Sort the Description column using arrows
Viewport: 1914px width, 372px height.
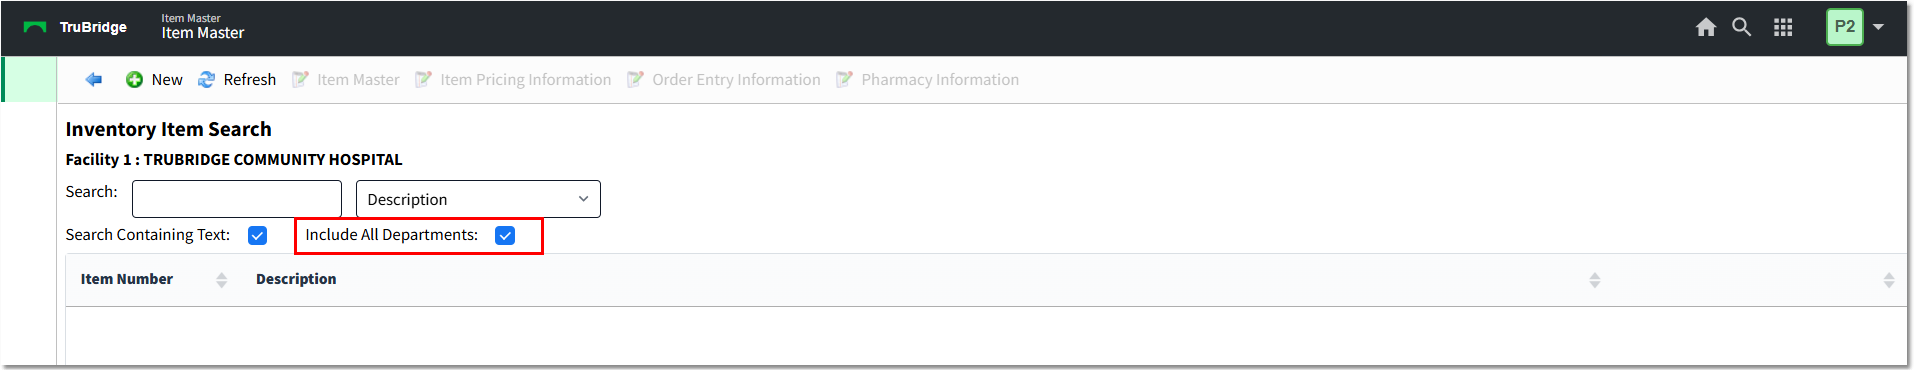(x=1595, y=280)
